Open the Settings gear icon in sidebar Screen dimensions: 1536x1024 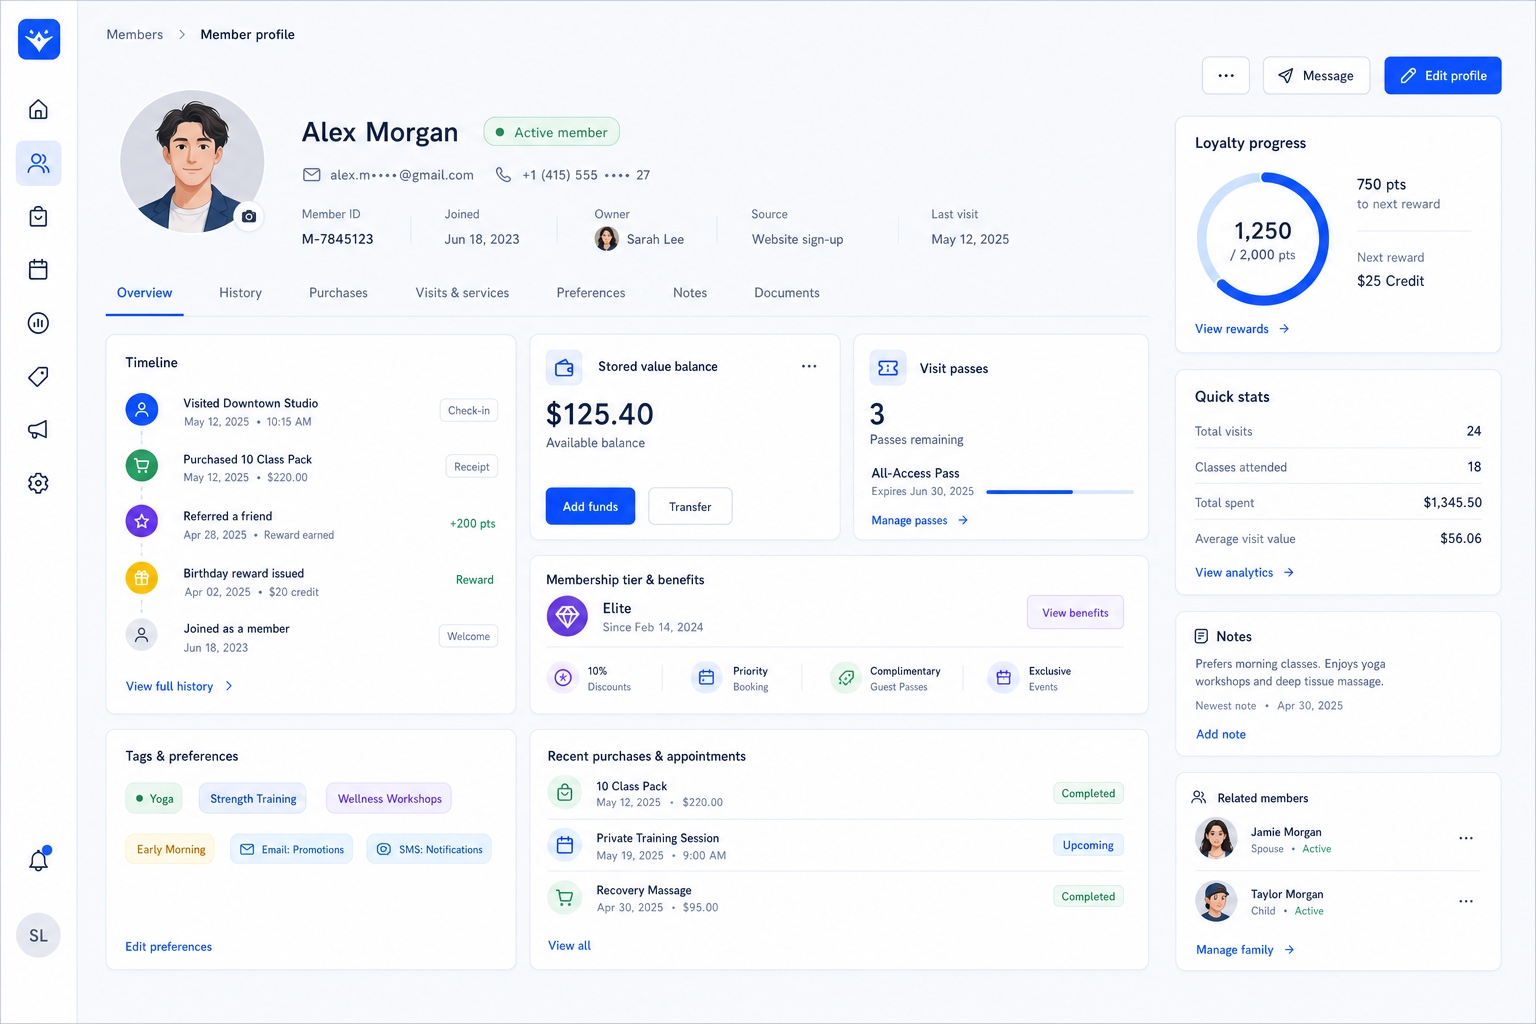point(38,483)
